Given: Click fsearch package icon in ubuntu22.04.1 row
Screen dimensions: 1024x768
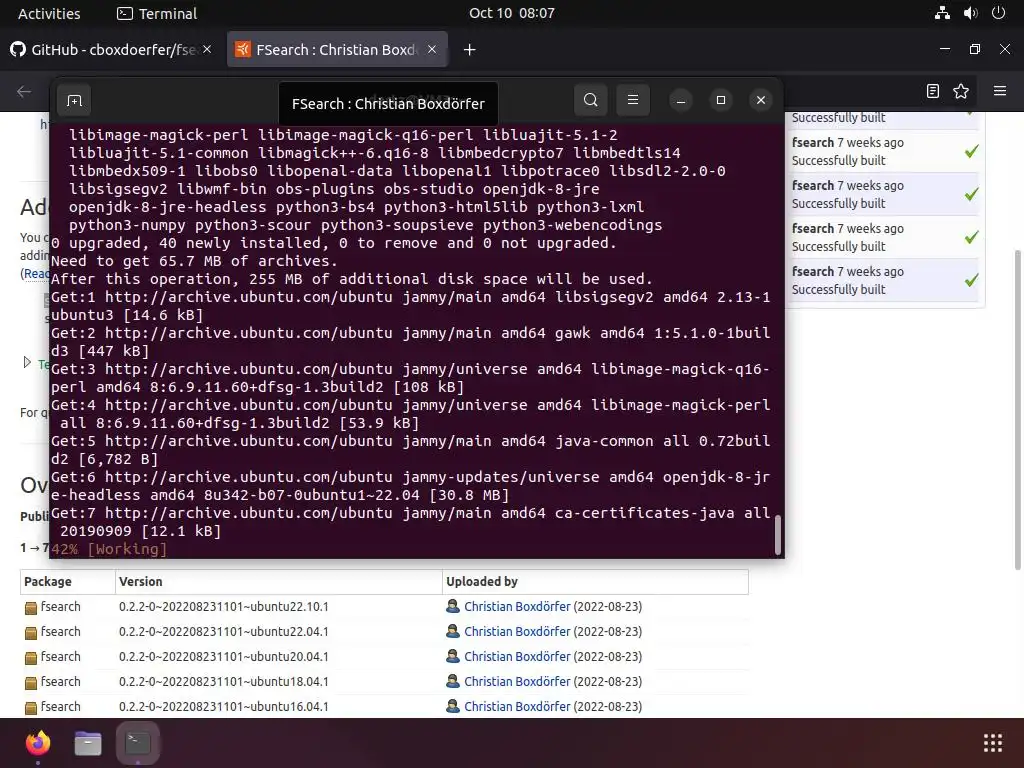Looking at the screenshot, I should 31,633.
